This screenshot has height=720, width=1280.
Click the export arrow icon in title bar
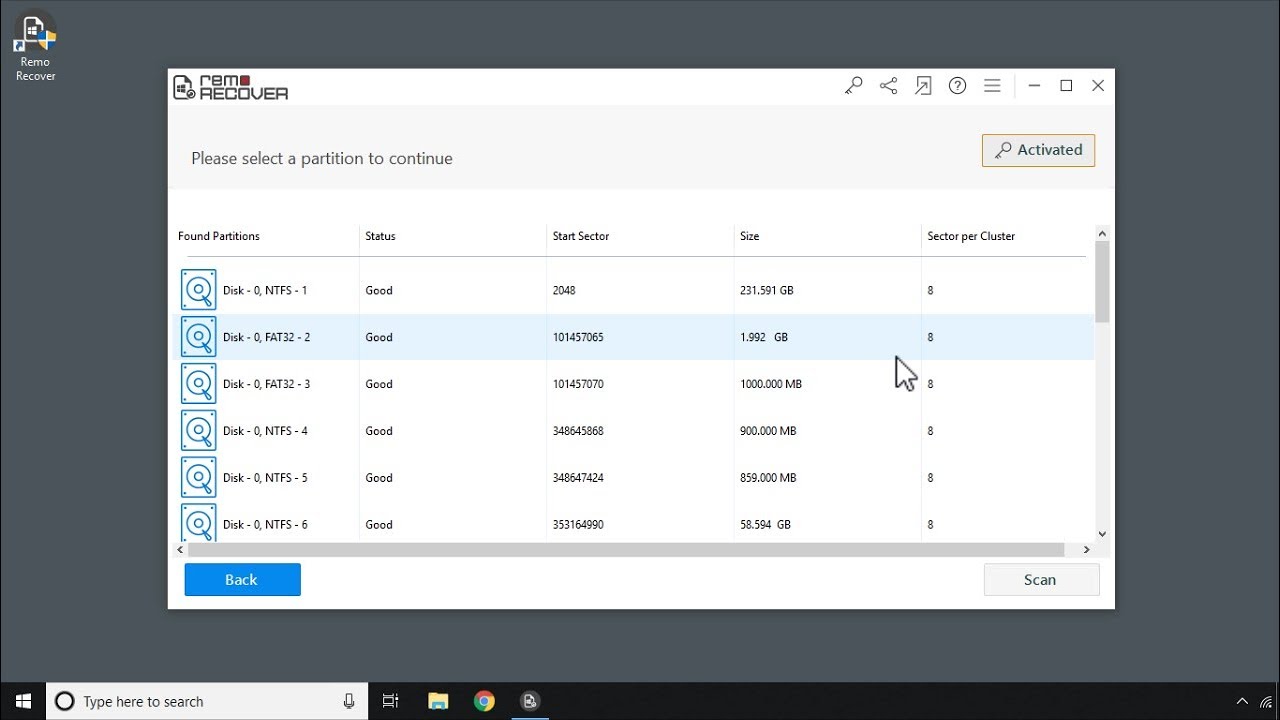click(923, 86)
